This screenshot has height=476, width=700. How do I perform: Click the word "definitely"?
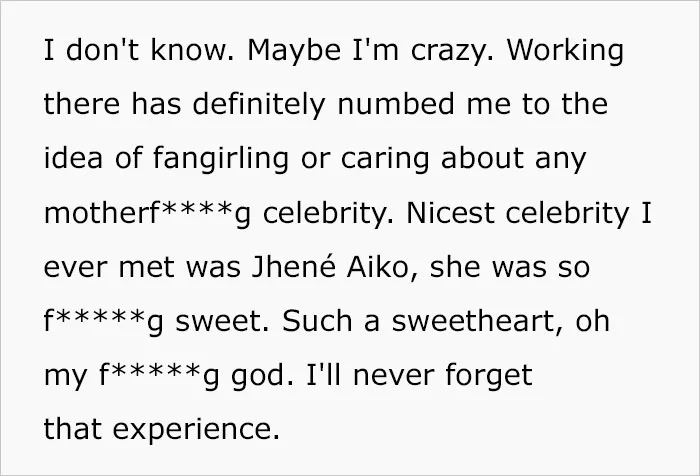[x=259, y=105]
